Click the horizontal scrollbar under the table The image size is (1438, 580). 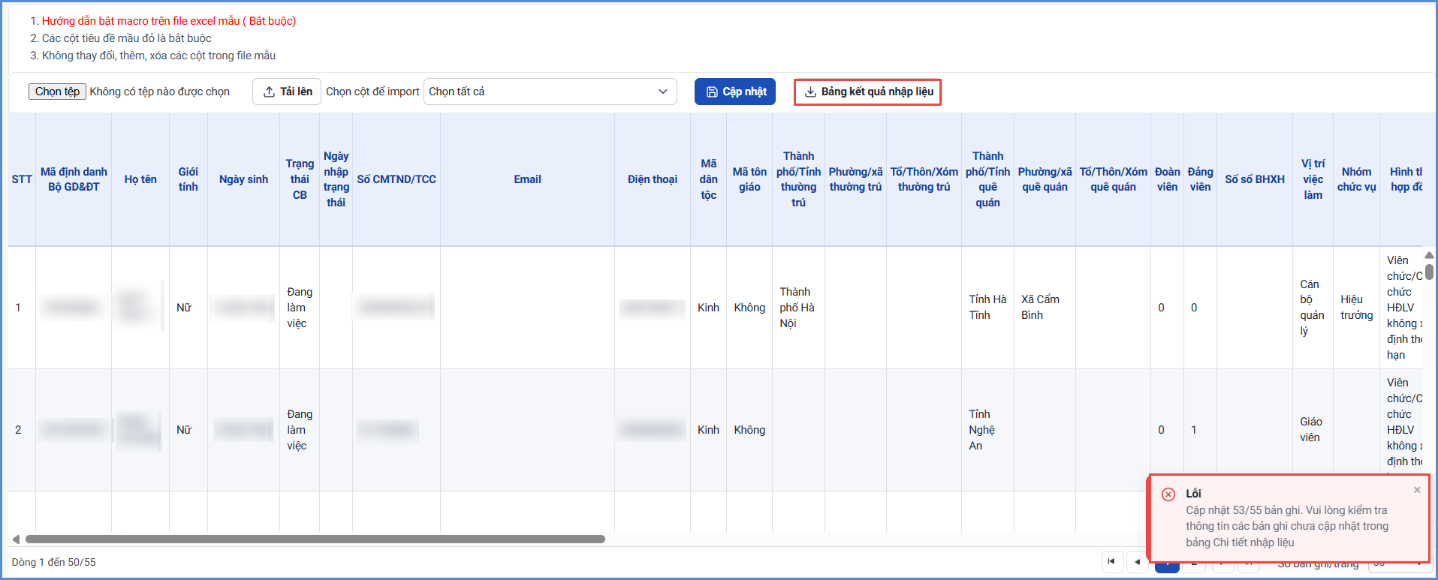click(x=315, y=539)
